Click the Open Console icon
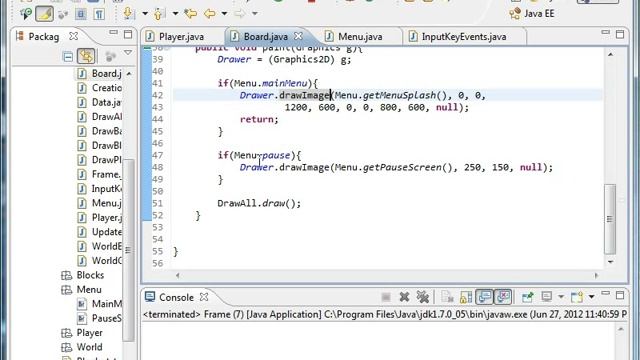The image size is (640, 360). (577, 297)
